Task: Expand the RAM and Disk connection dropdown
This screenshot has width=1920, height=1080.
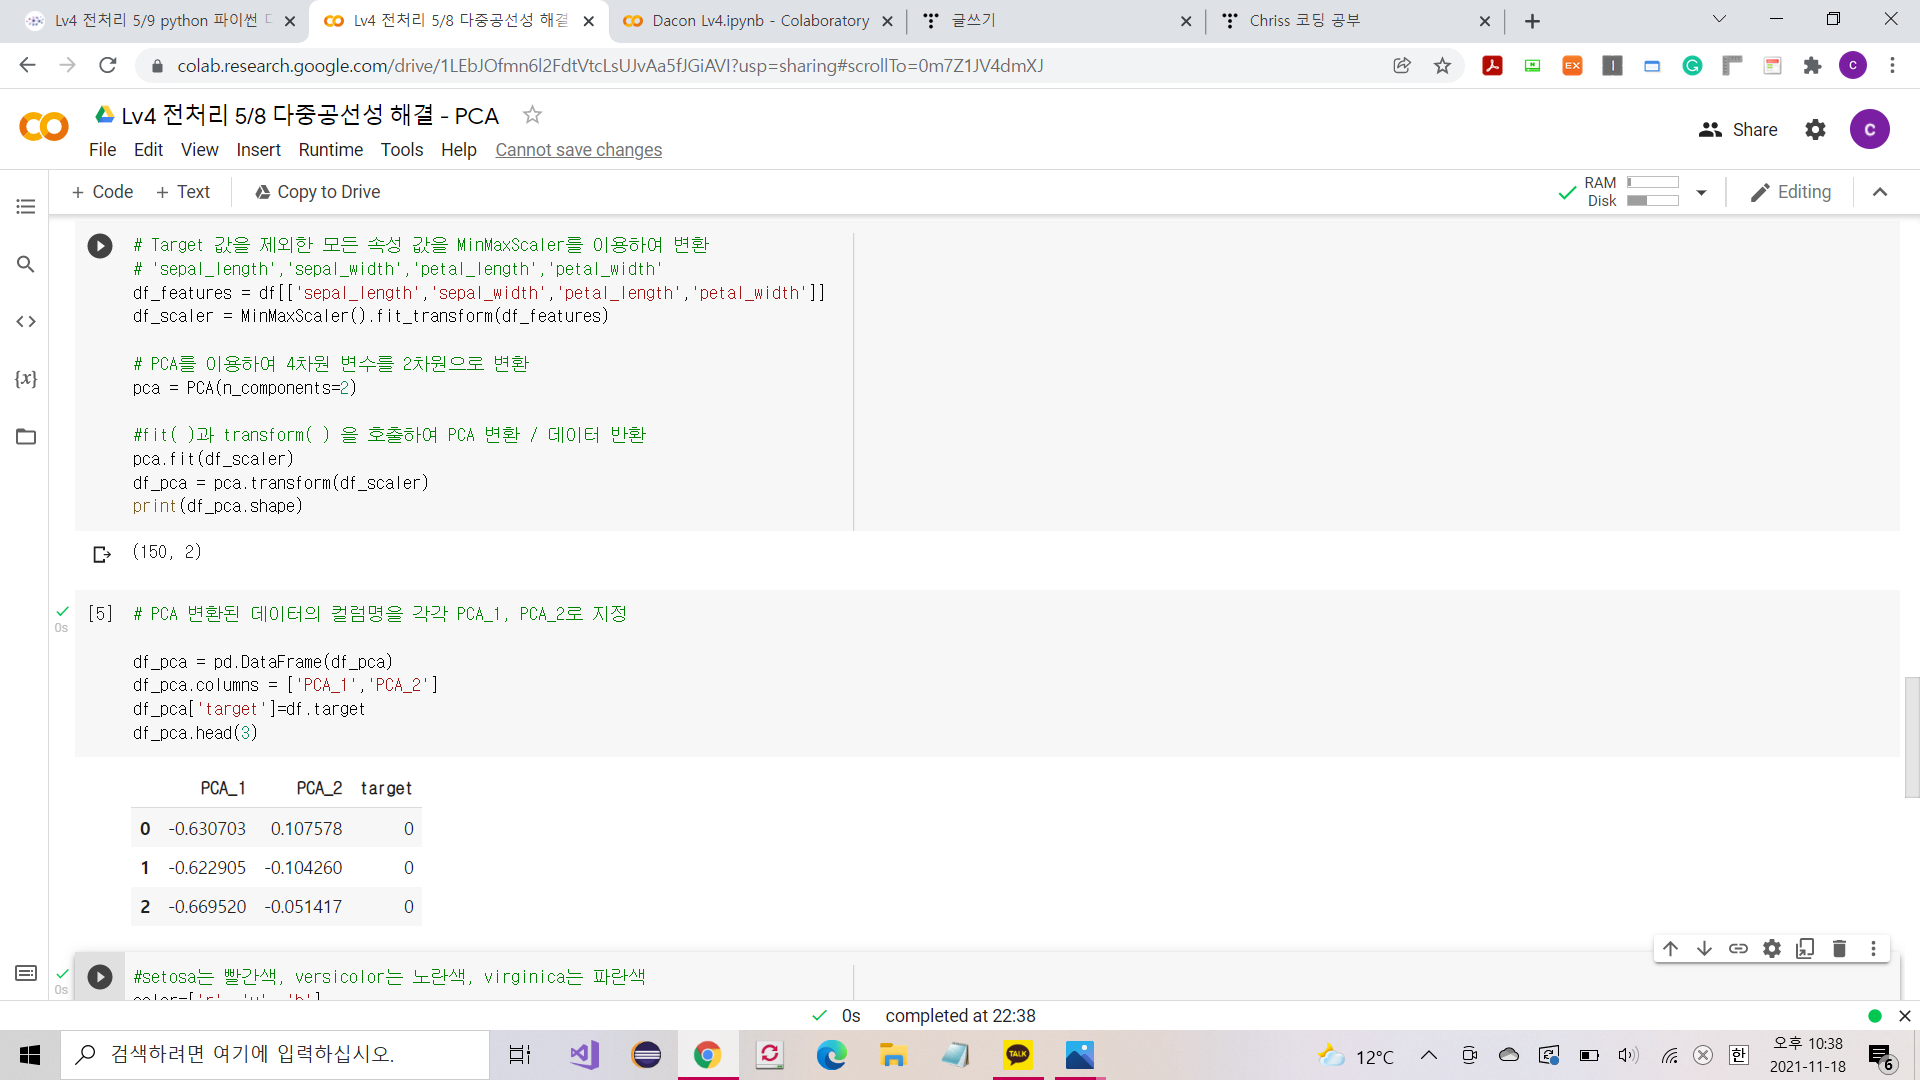Action: pos(1701,192)
